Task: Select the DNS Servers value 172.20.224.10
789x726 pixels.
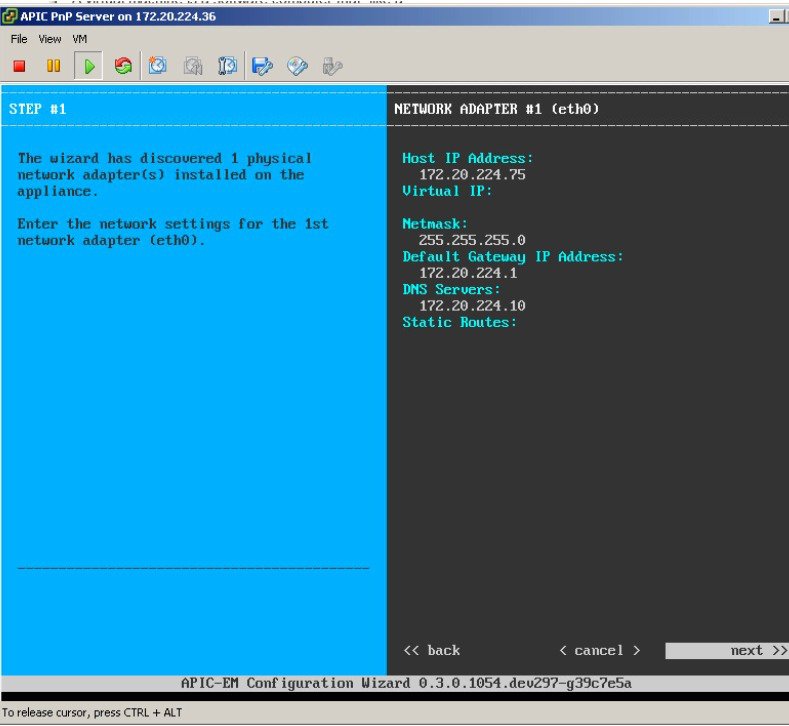Action: [x=472, y=305]
